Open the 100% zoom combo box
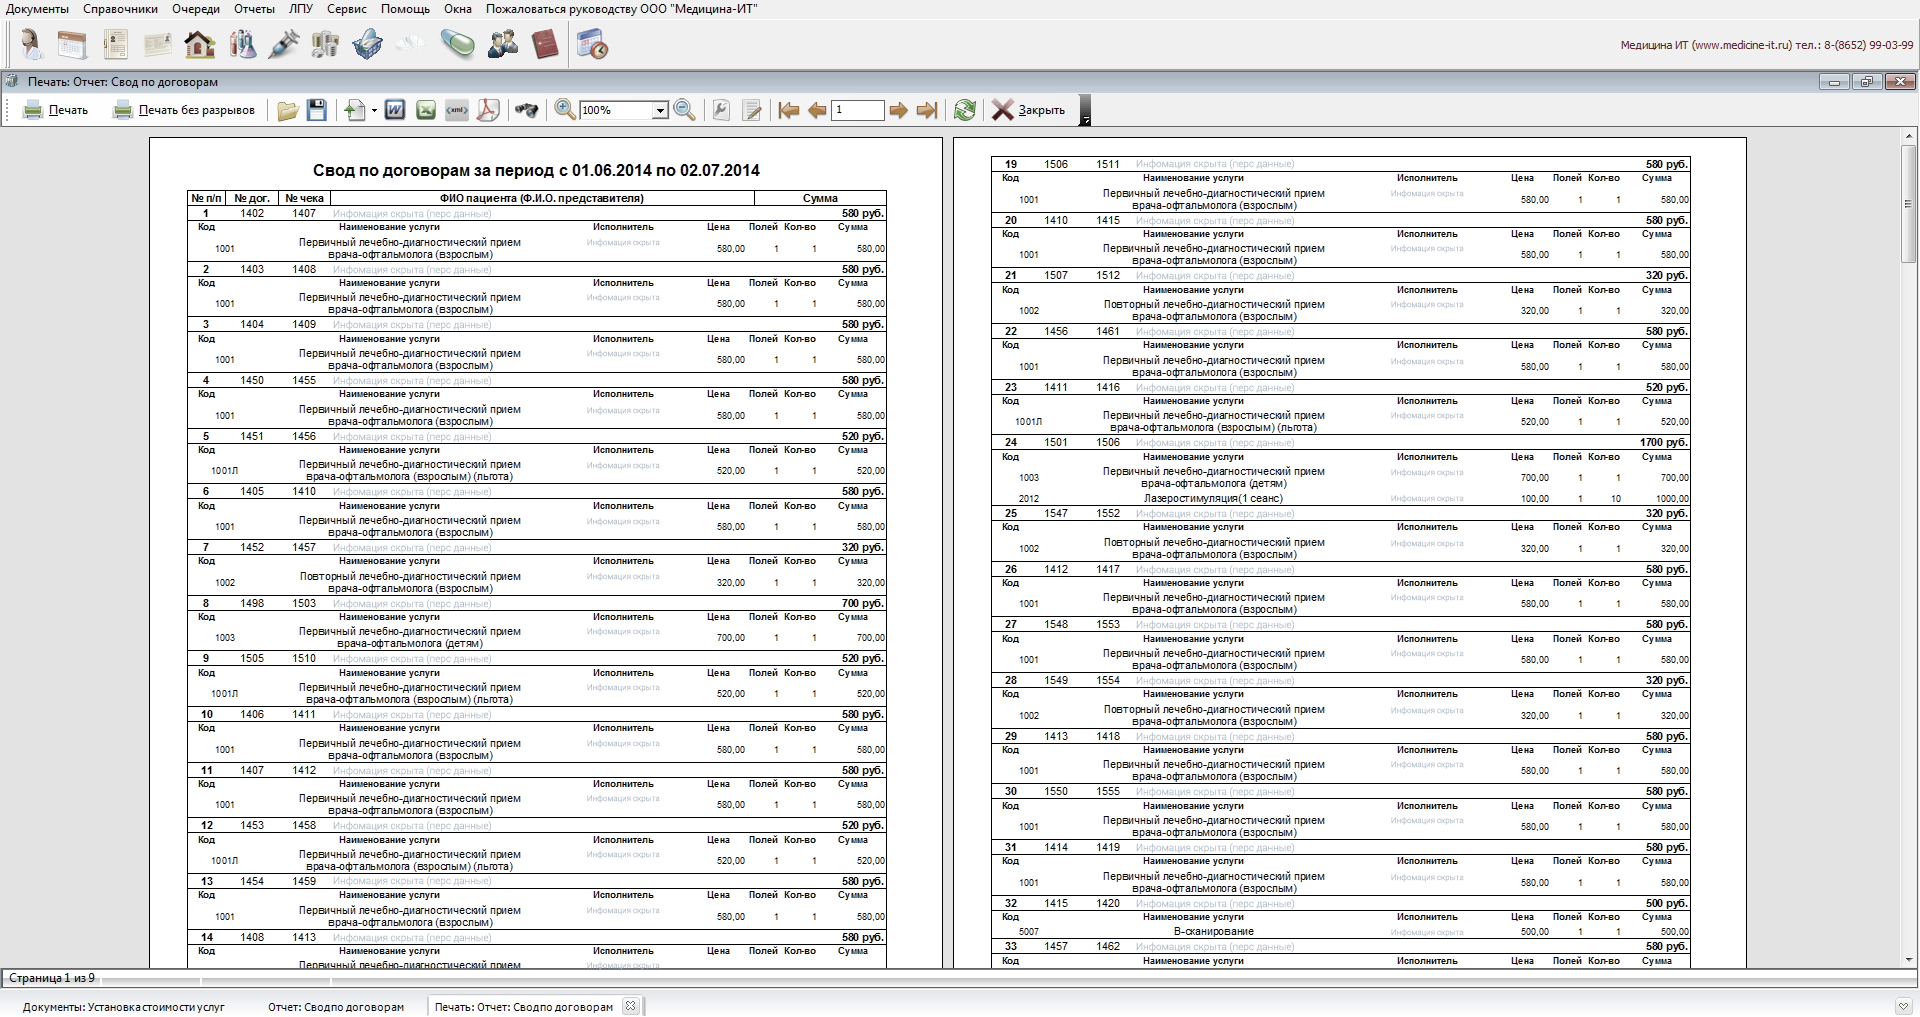1920x1017 pixels. pos(624,110)
